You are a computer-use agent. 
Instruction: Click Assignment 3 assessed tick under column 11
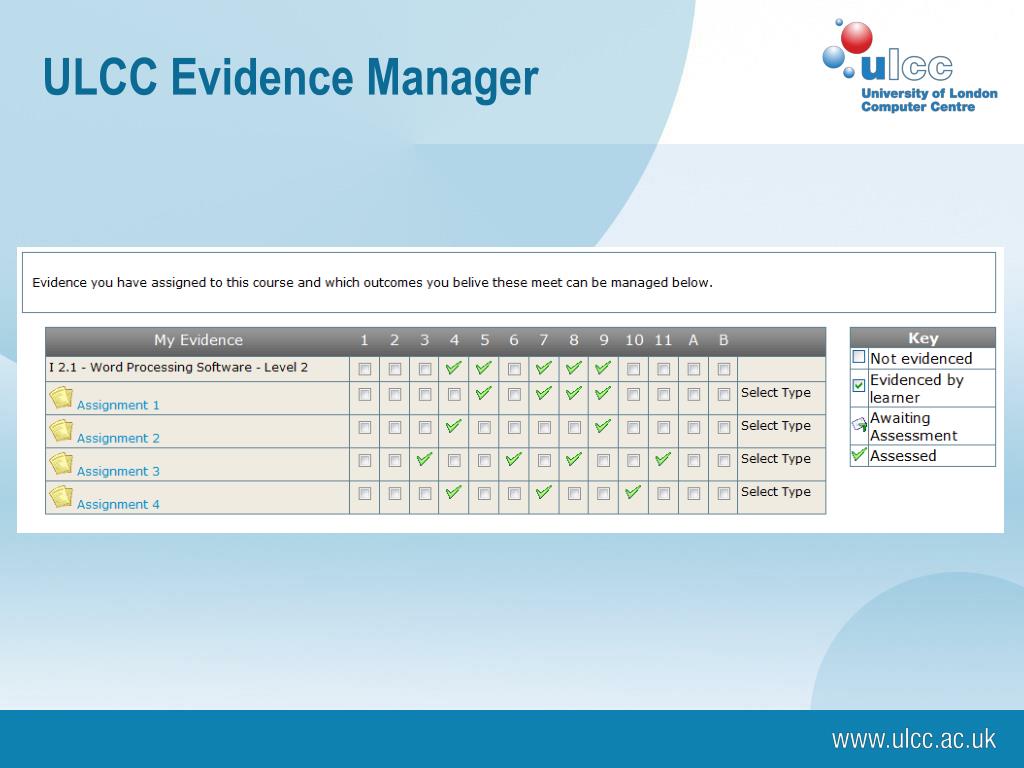663,459
